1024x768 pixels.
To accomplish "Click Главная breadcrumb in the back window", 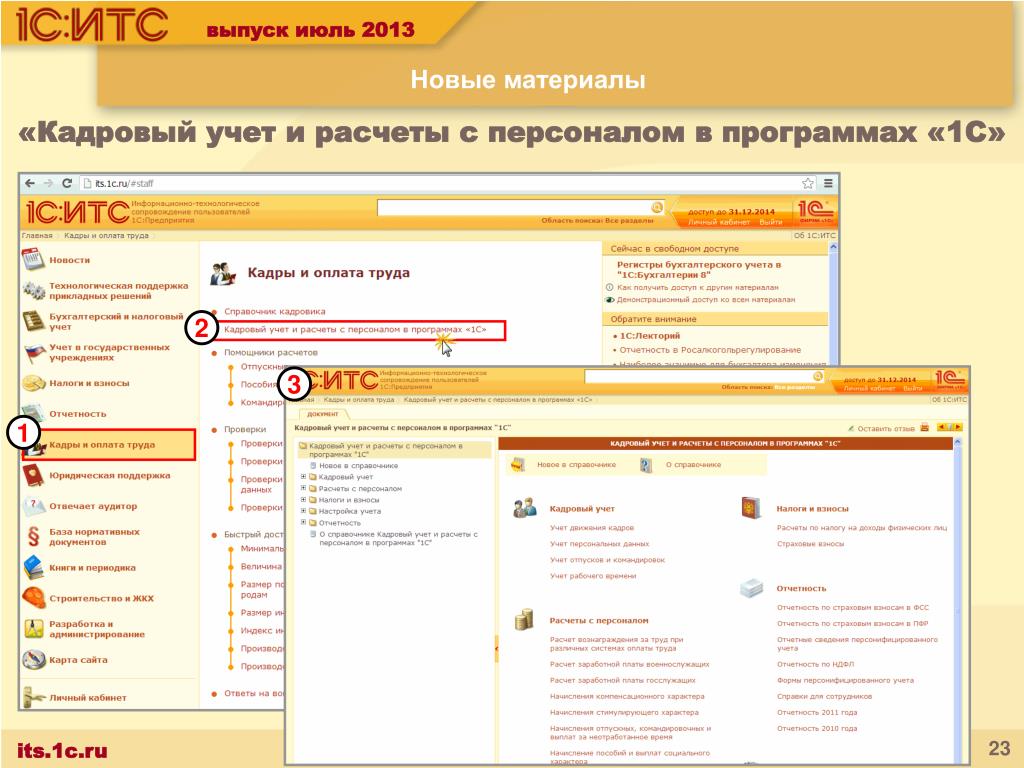I will coord(37,236).
